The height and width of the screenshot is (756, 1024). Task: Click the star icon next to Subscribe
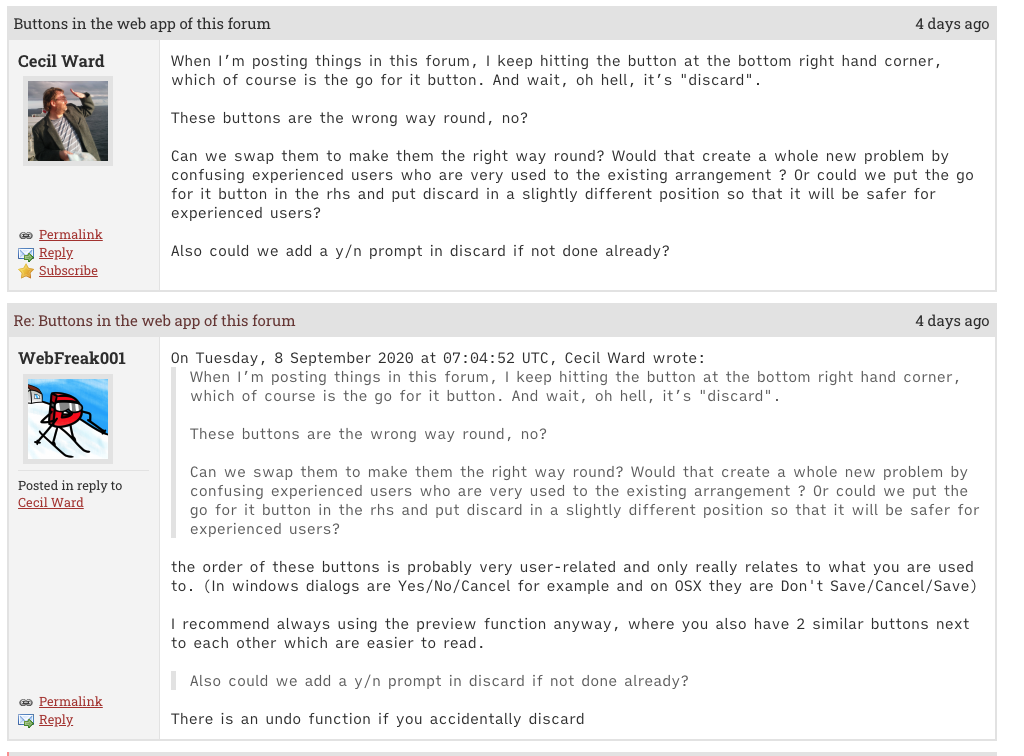26,272
